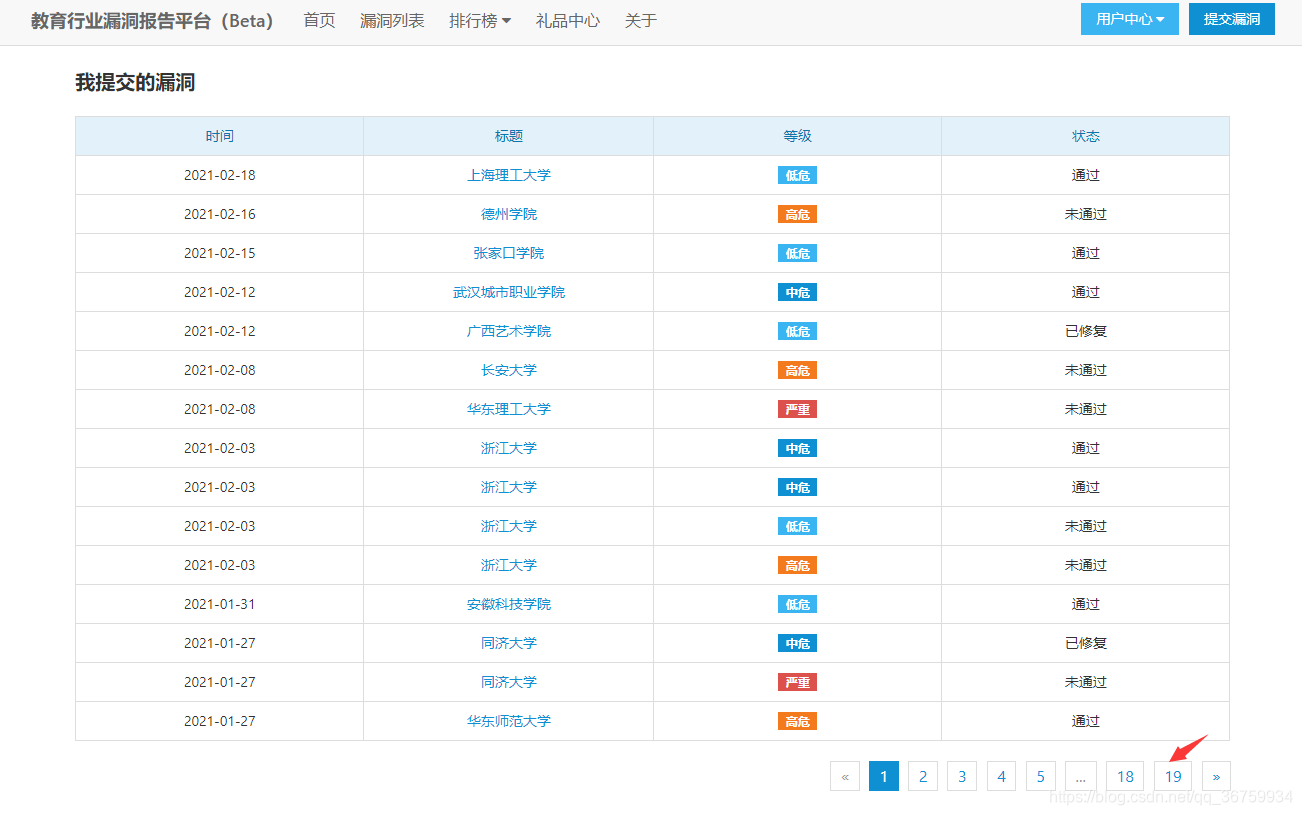Click 低危 badge on 安徽科技学院 row
Image resolution: width=1302 pixels, height=815 pixels.
pyautogui.click(x=797, y=604)
